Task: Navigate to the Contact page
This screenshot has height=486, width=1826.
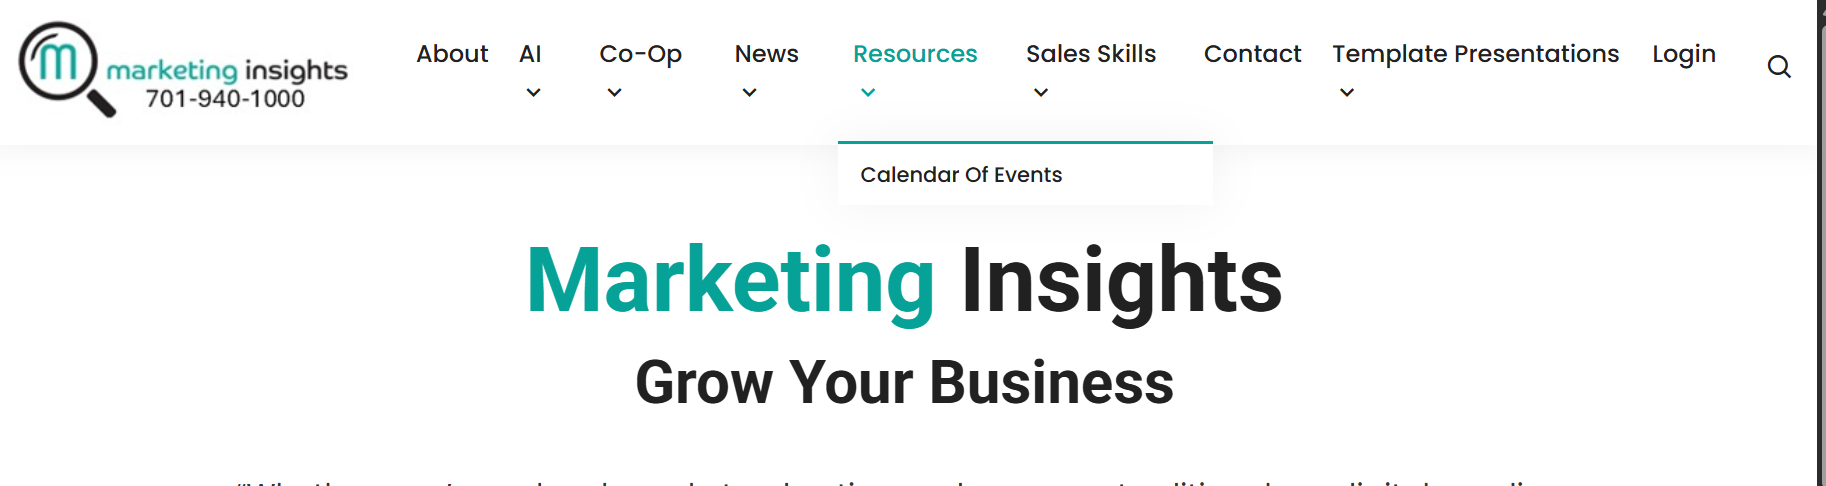Action: [1252, 54]
